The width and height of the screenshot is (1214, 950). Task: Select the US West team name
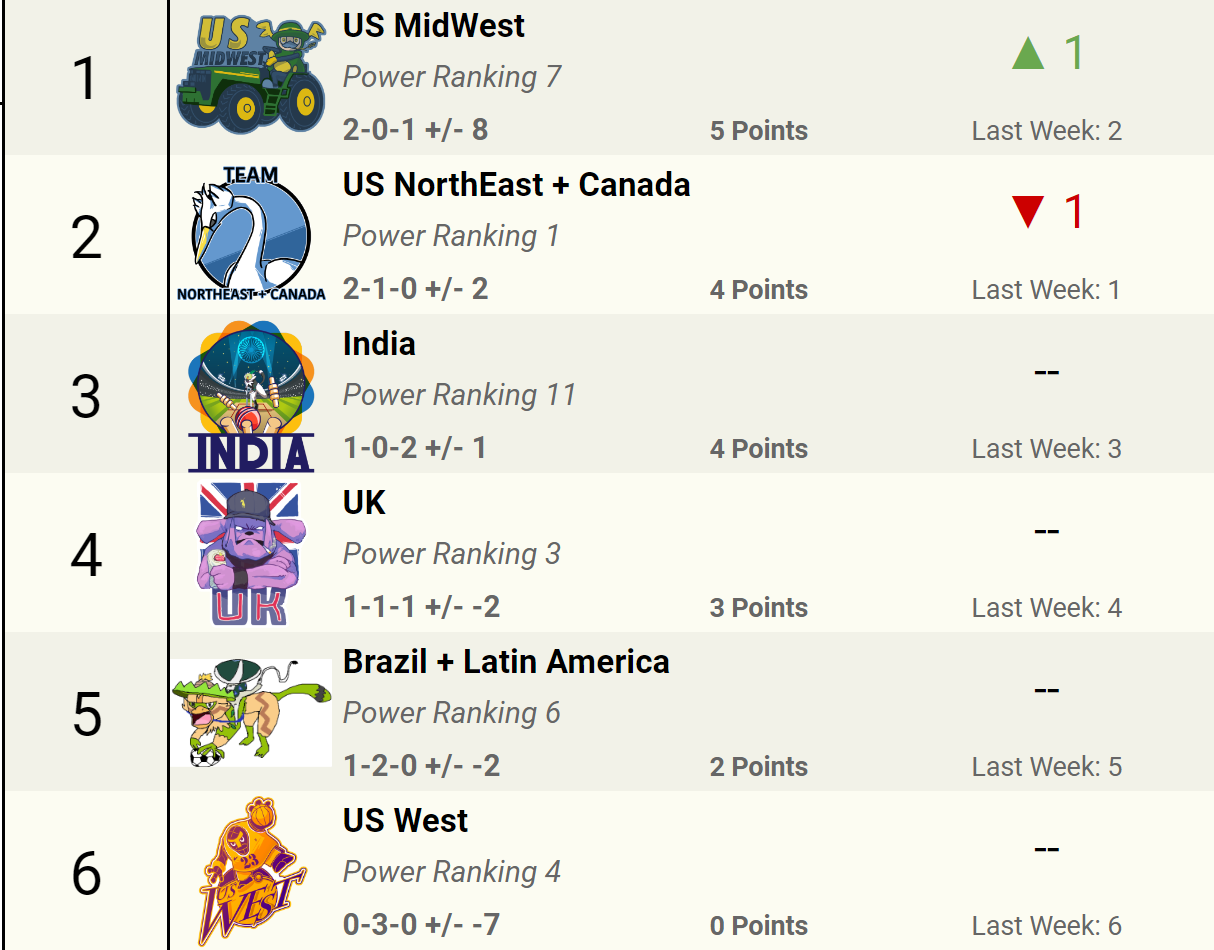(405, 821)
